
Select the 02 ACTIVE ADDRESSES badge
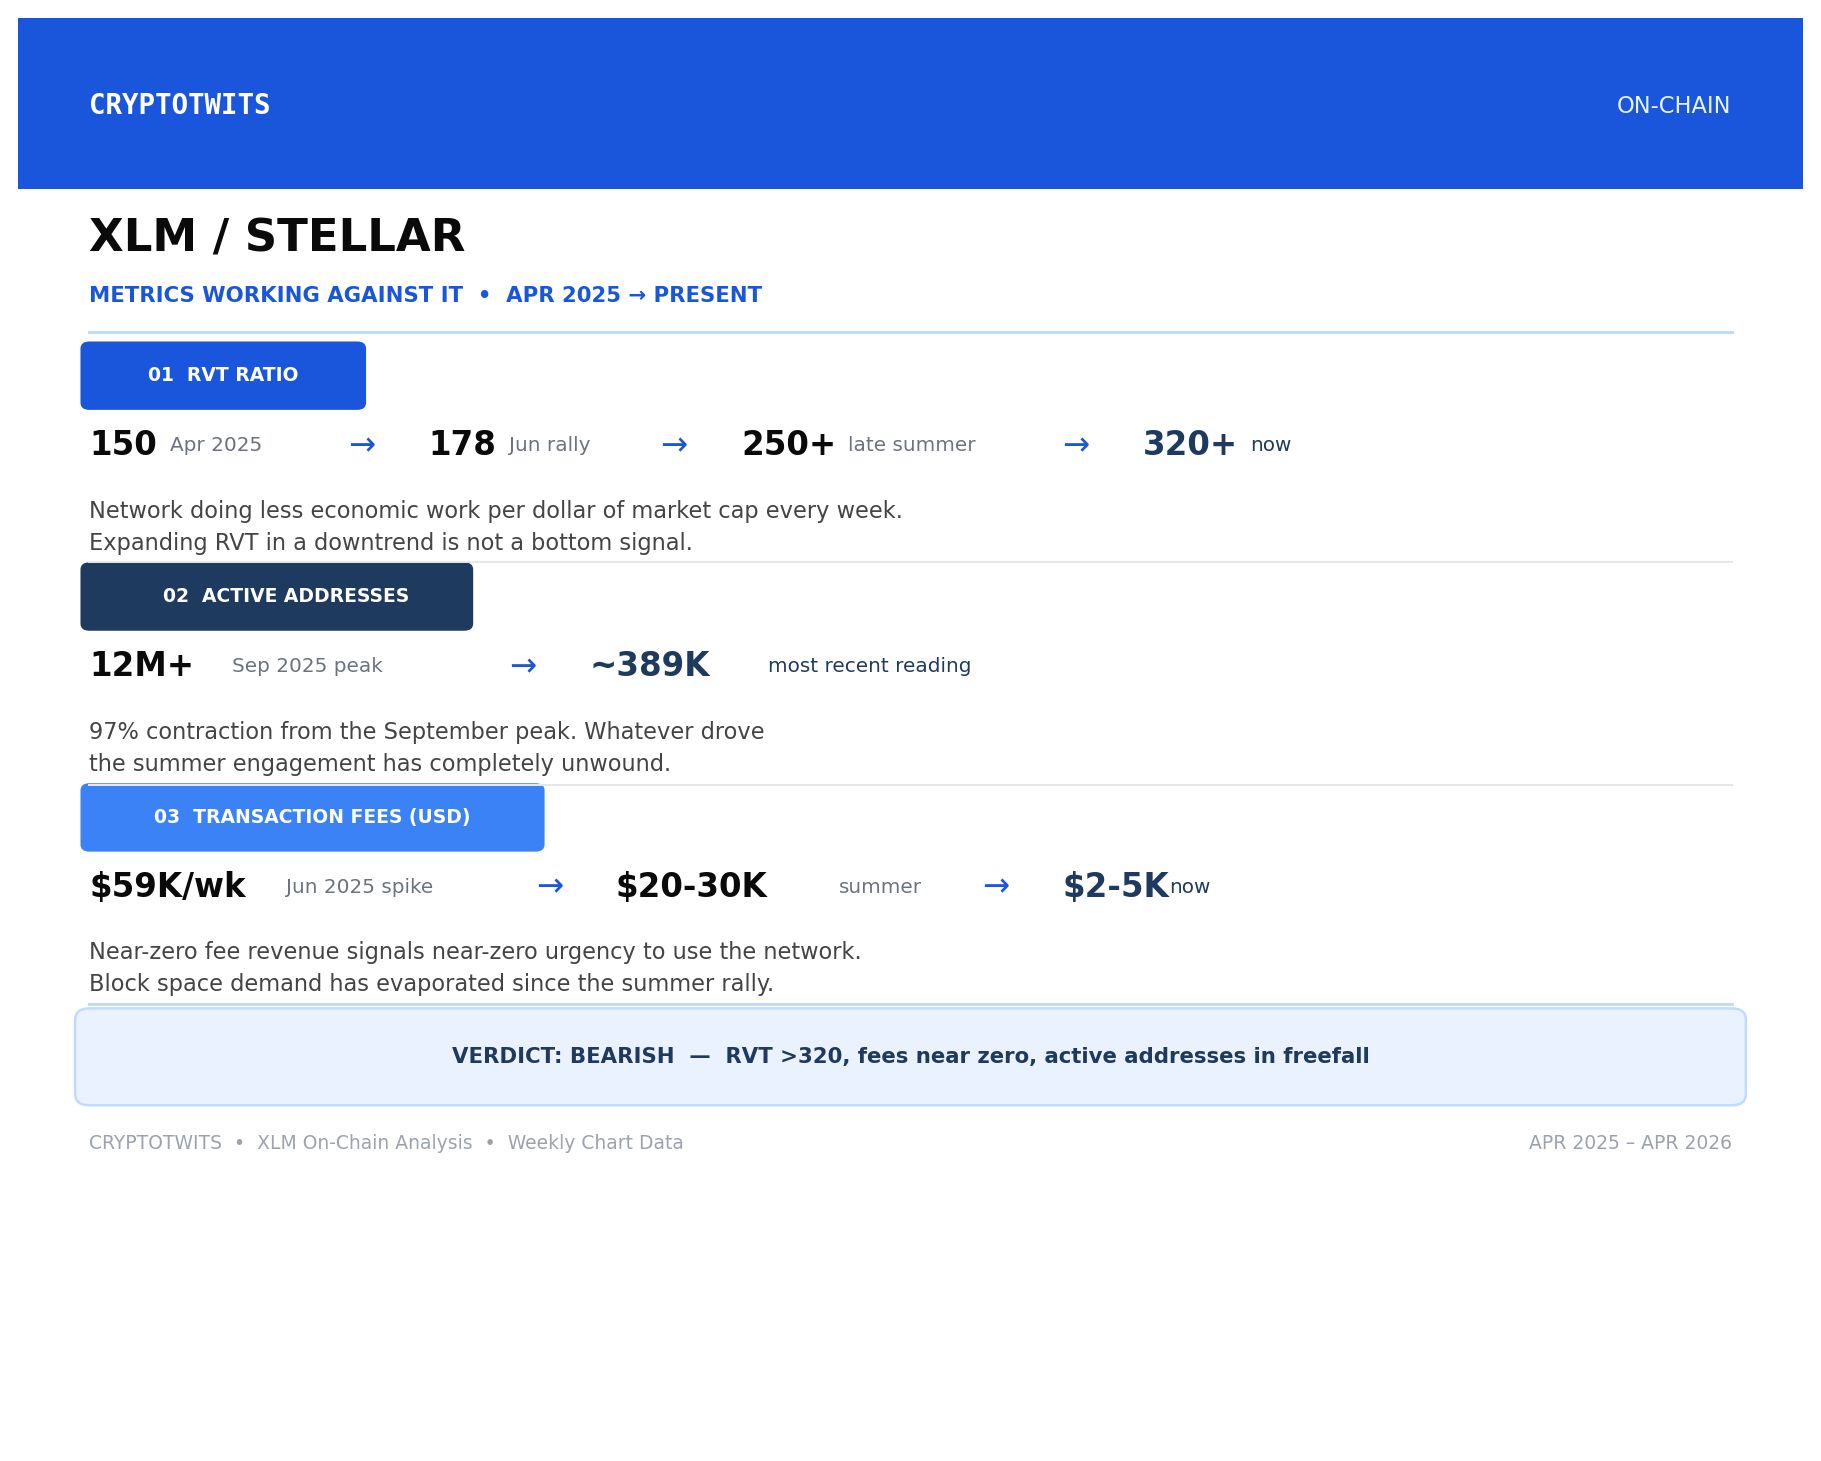click(x=277, y=596)
